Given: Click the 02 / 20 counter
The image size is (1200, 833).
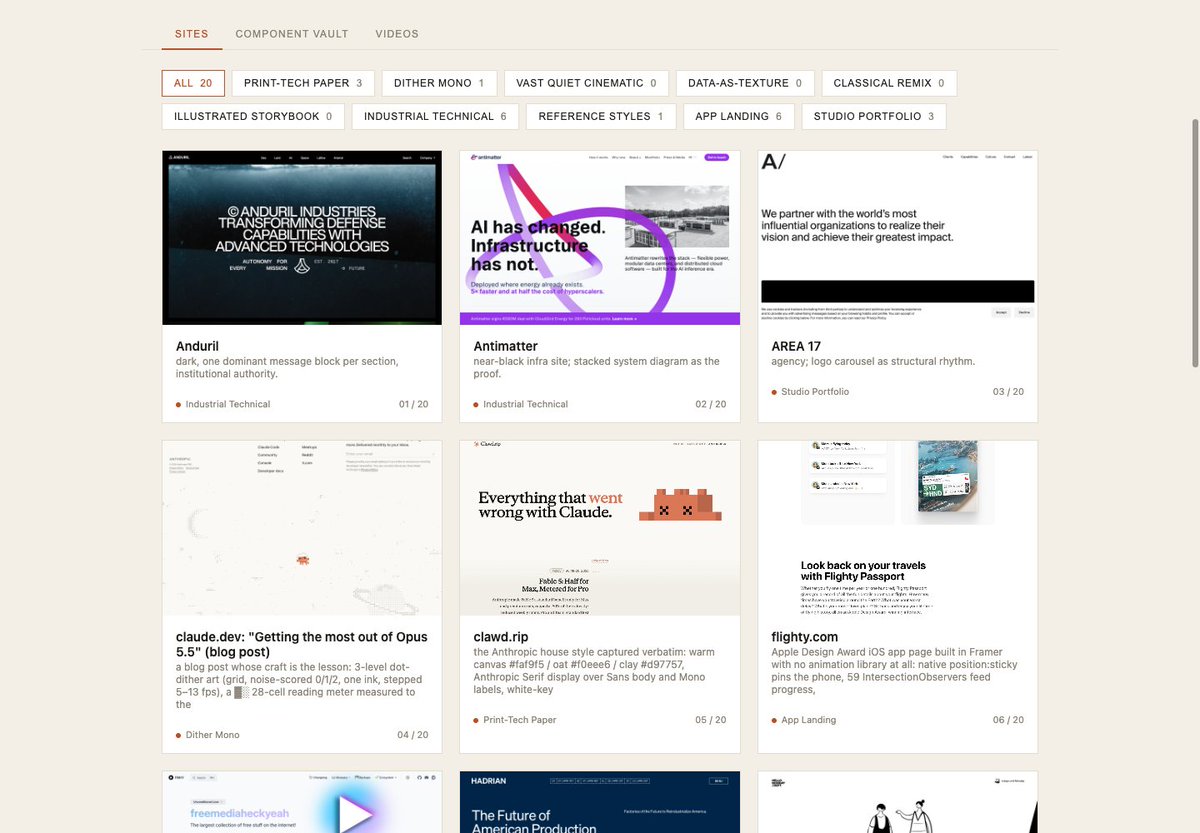Looking at the screenshot, I should coord(711,404).
